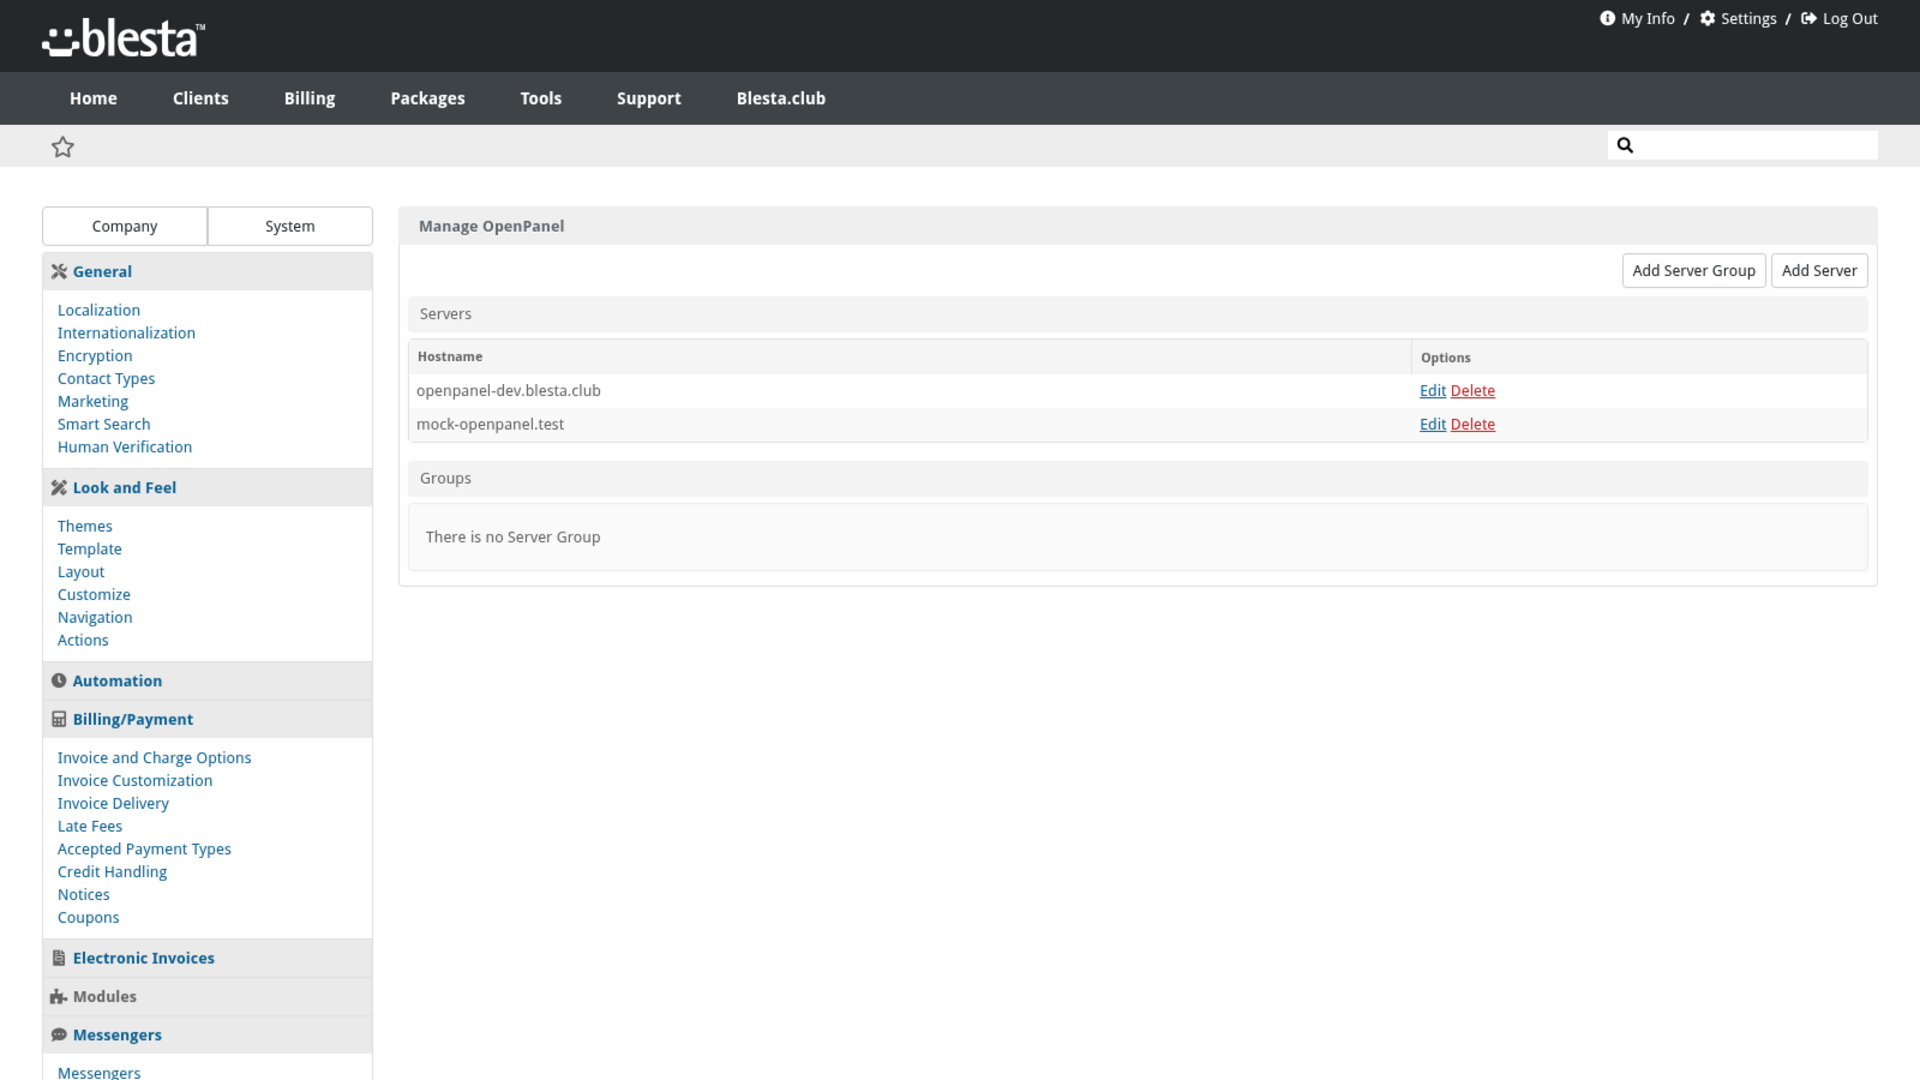
Task: Open Contact Types settings
Action: pos(106,379)
